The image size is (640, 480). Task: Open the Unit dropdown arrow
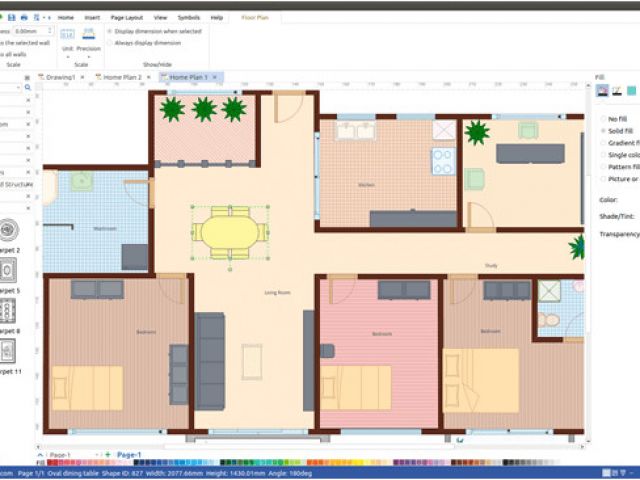(68, 56)
